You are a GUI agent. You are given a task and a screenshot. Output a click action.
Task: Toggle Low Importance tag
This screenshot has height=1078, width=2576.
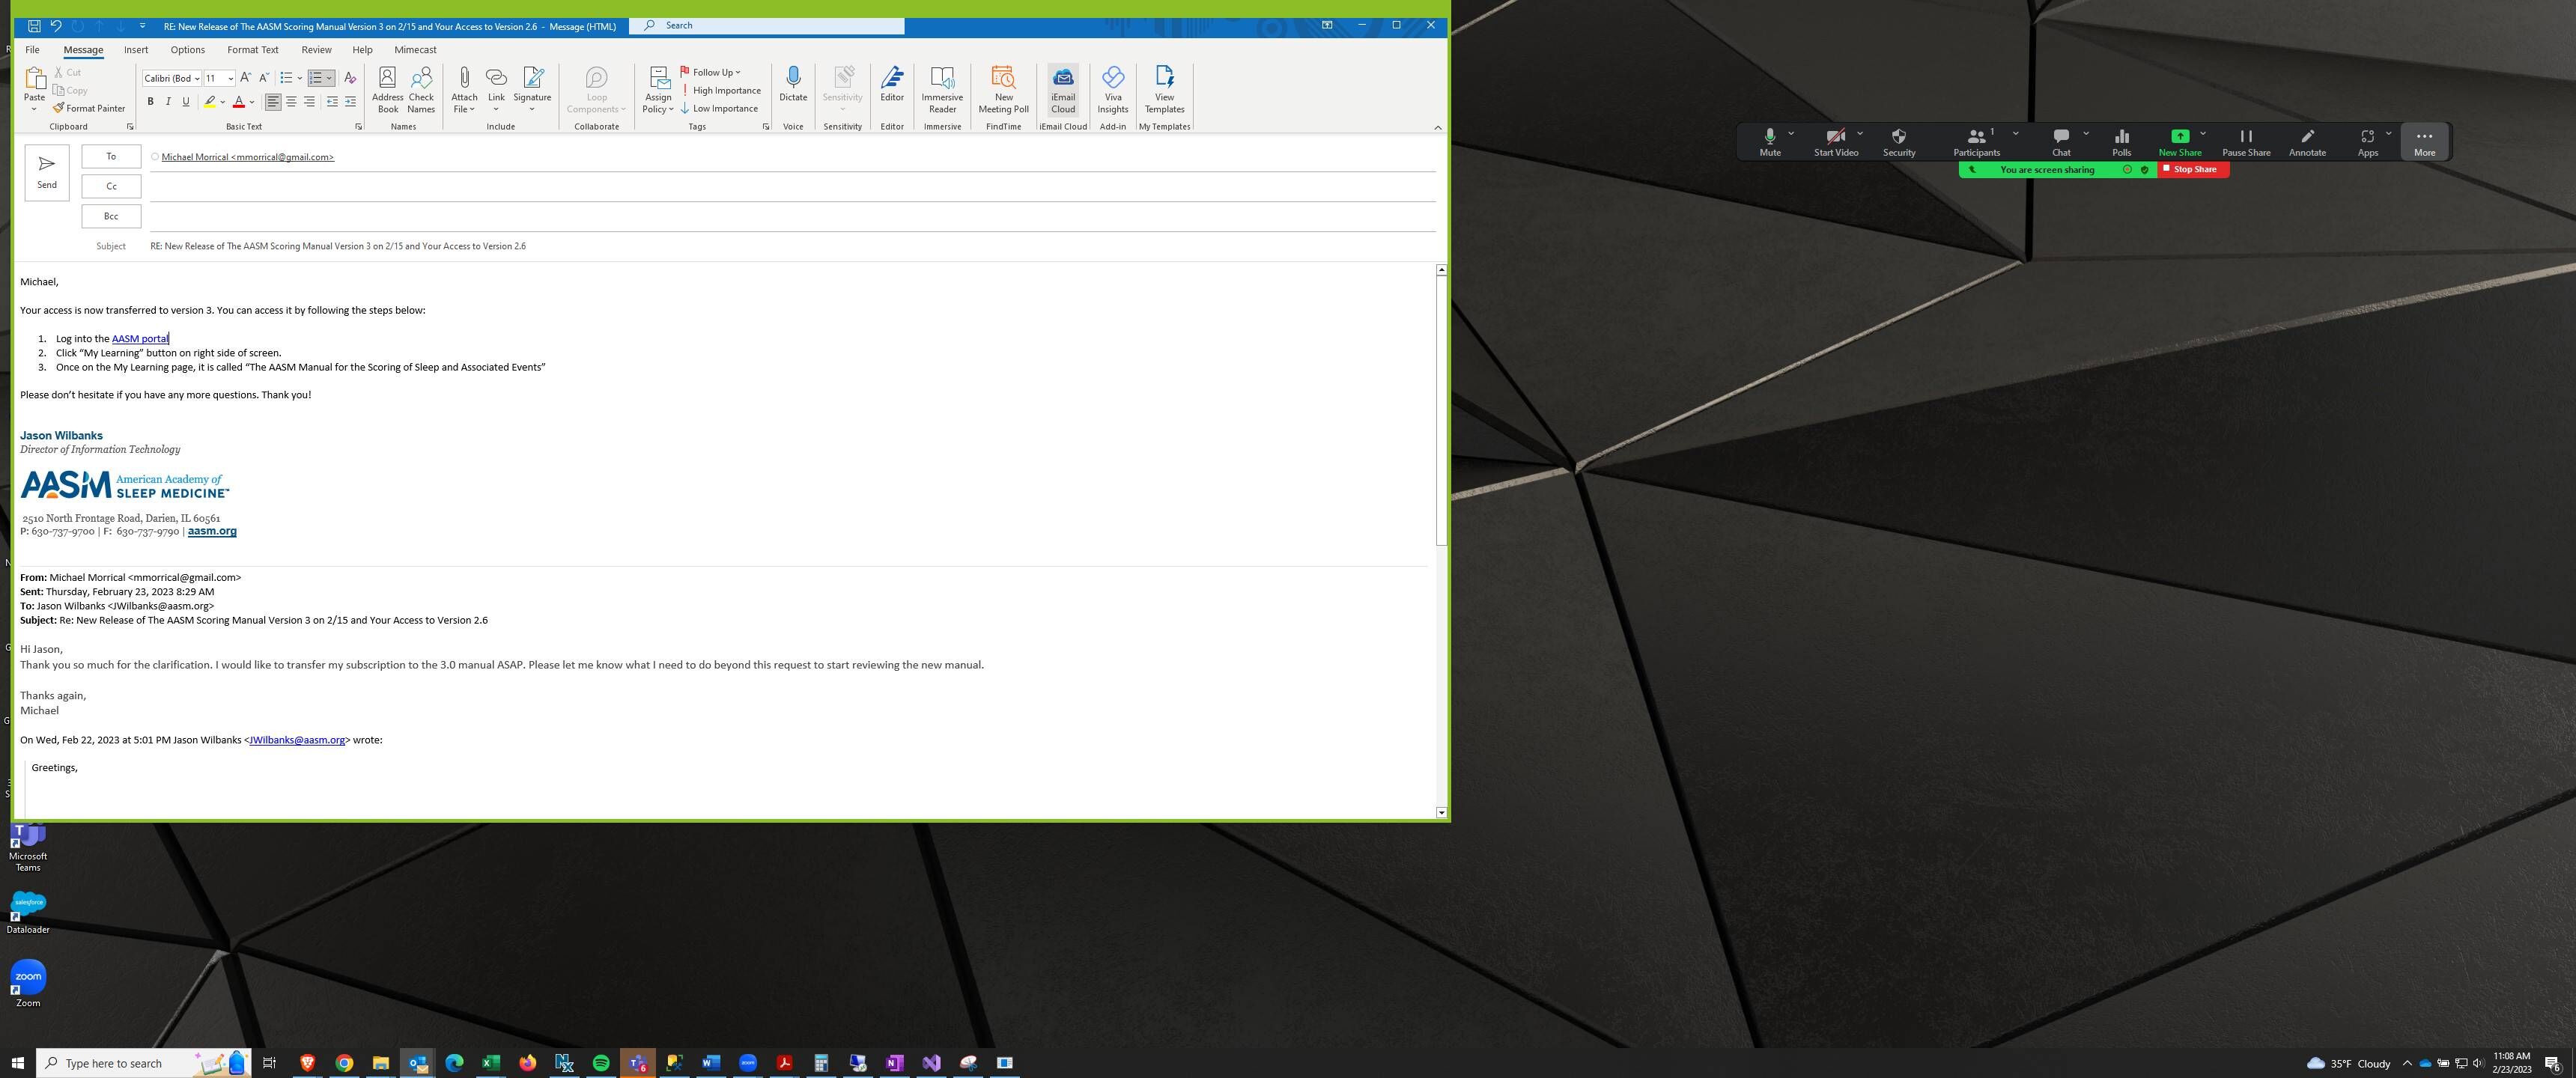pyautogui.click(x=719, y=108)
